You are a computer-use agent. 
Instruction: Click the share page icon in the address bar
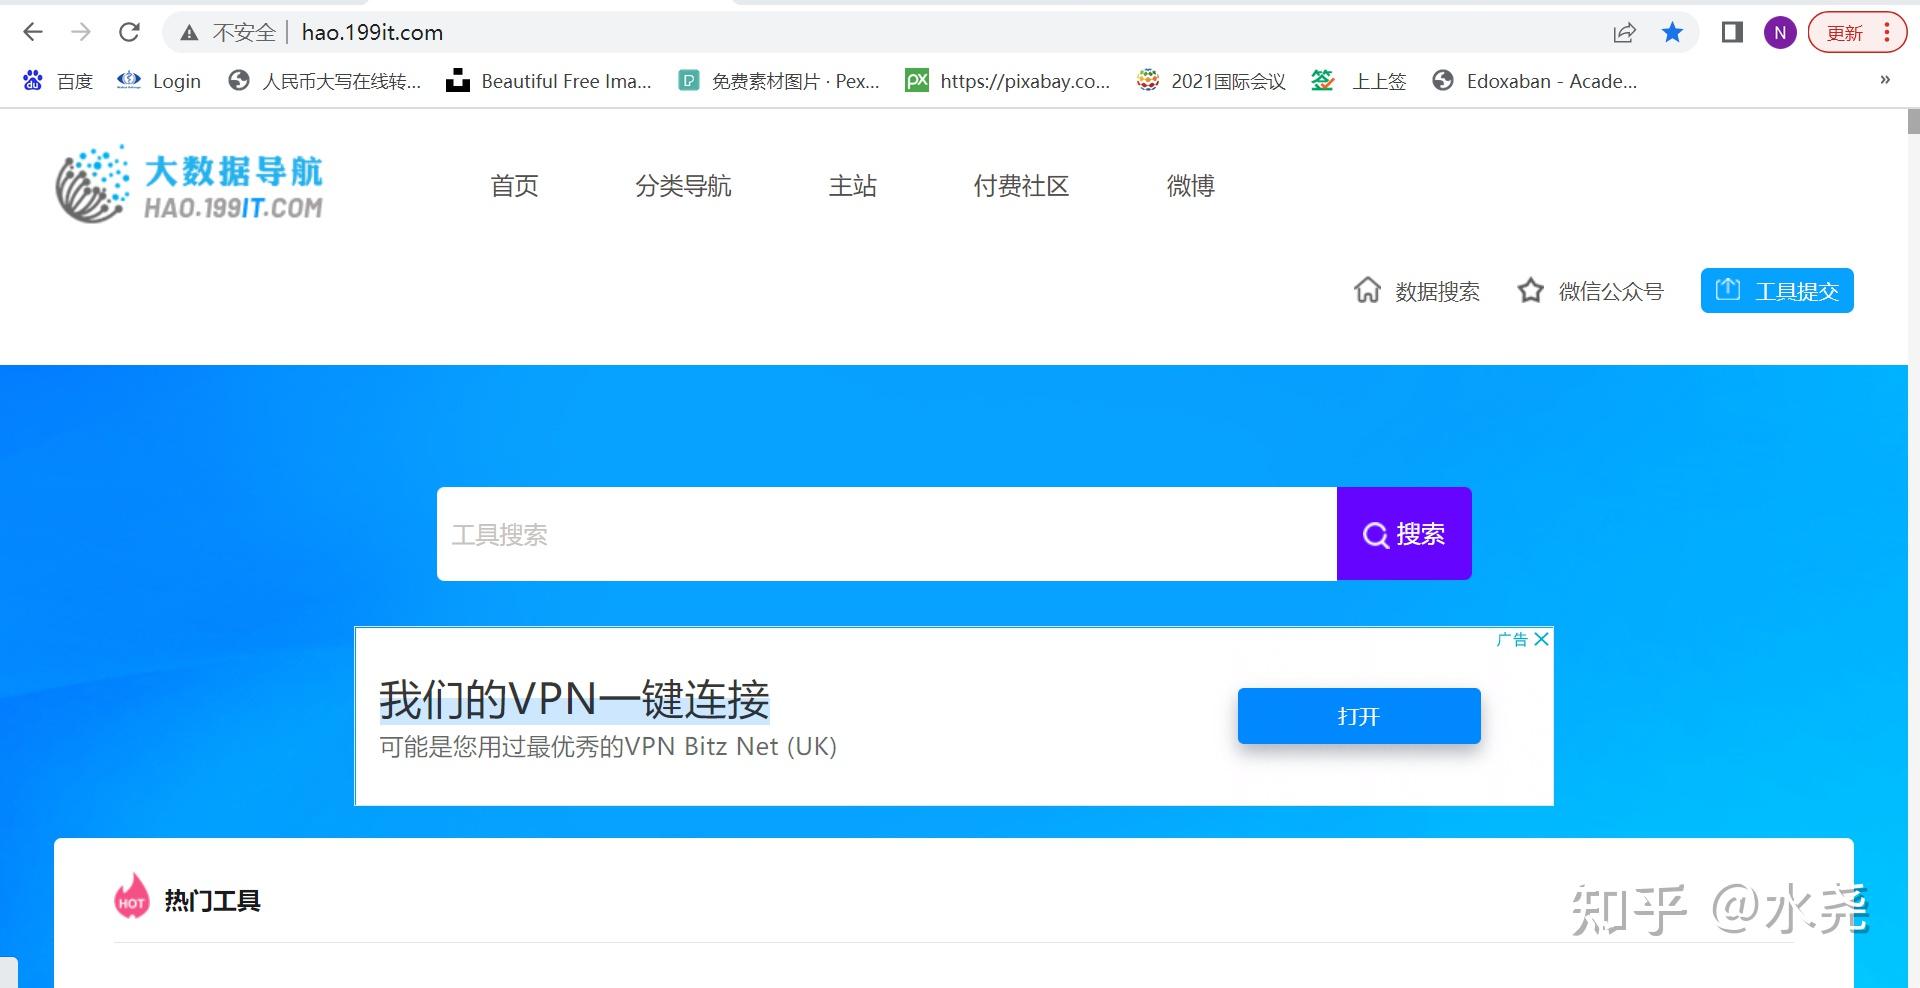[x=1625, y=33]
